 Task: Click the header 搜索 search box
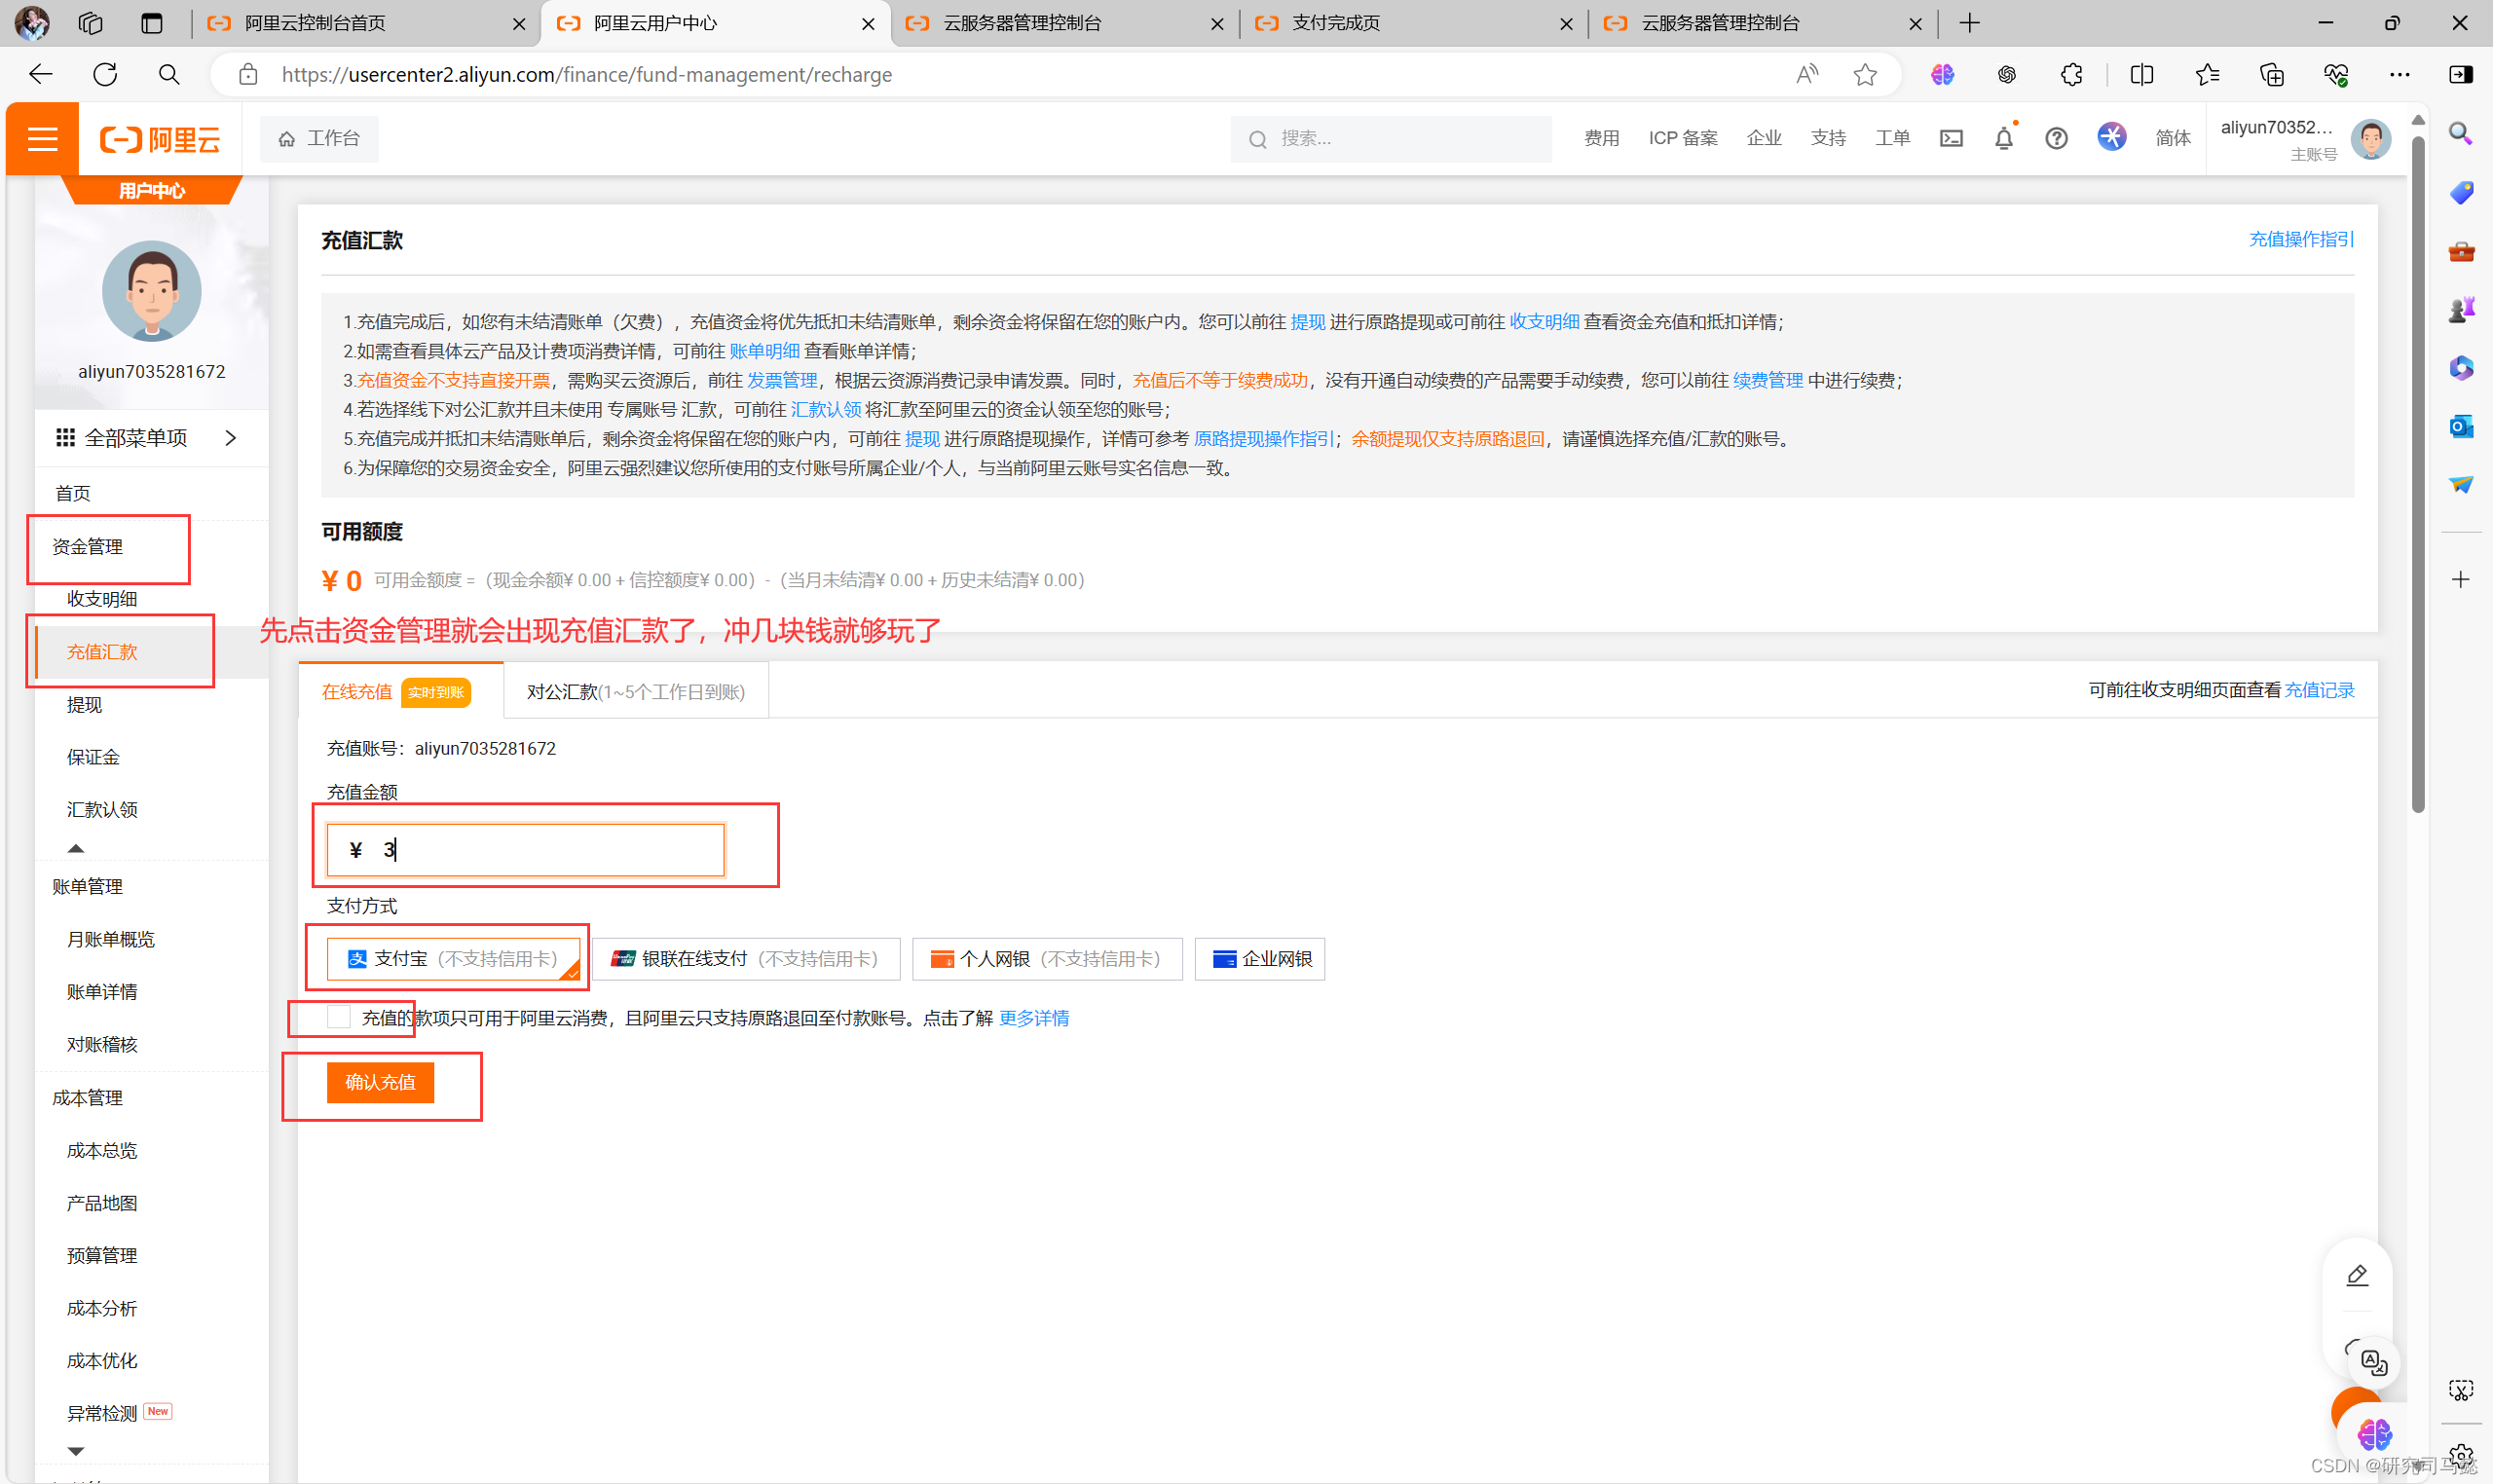(x=1391, y=138)
